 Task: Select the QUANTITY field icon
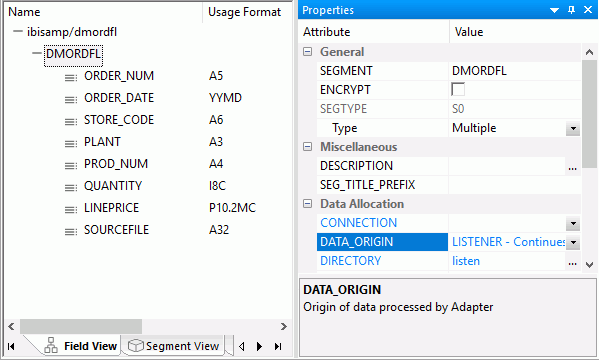71,188
